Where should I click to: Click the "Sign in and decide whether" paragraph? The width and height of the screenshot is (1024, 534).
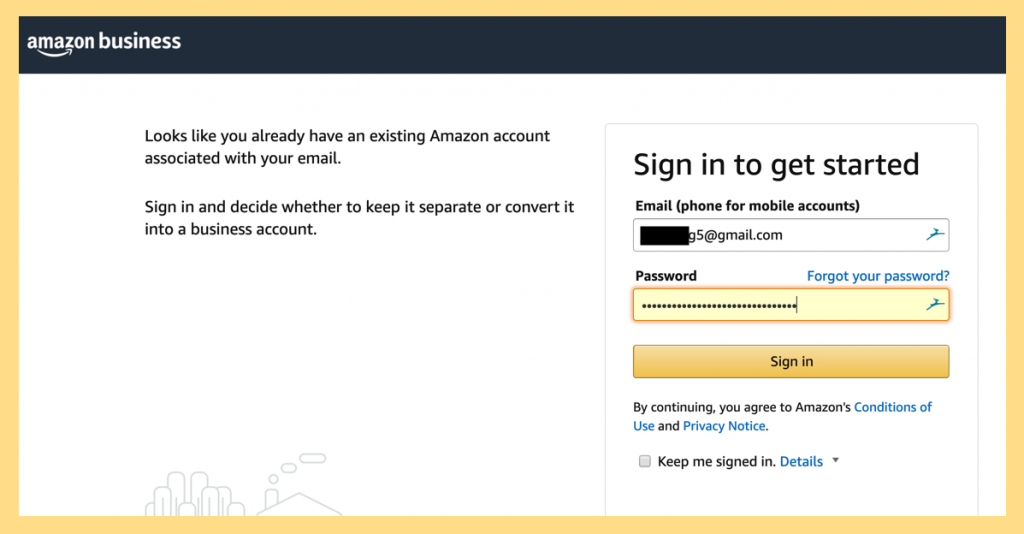[359, 218]
